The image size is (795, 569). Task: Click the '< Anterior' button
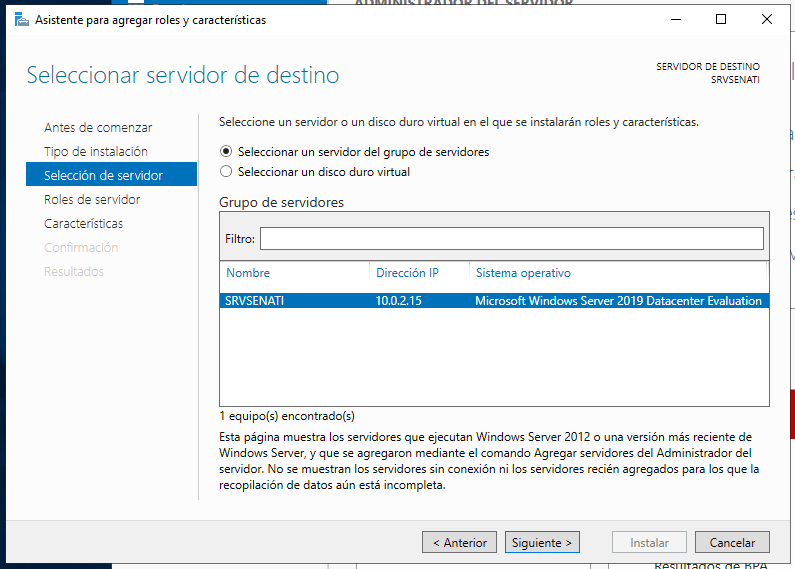459,543
